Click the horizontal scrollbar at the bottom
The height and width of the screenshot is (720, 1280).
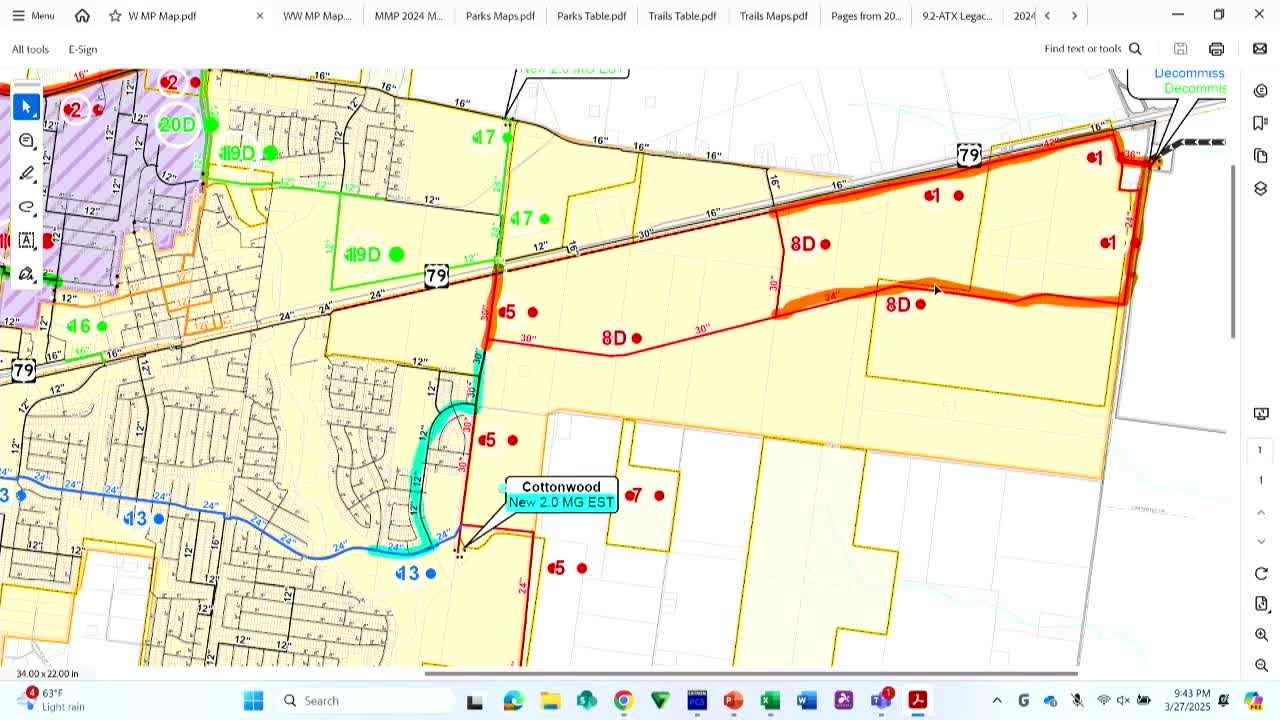(751, 674)
